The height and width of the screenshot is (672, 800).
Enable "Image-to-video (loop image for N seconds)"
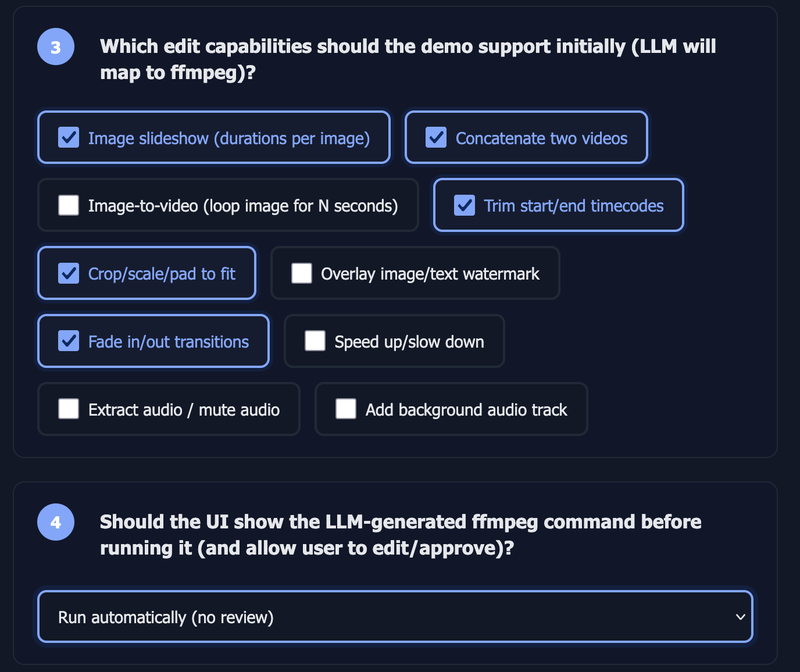(68, 205)
